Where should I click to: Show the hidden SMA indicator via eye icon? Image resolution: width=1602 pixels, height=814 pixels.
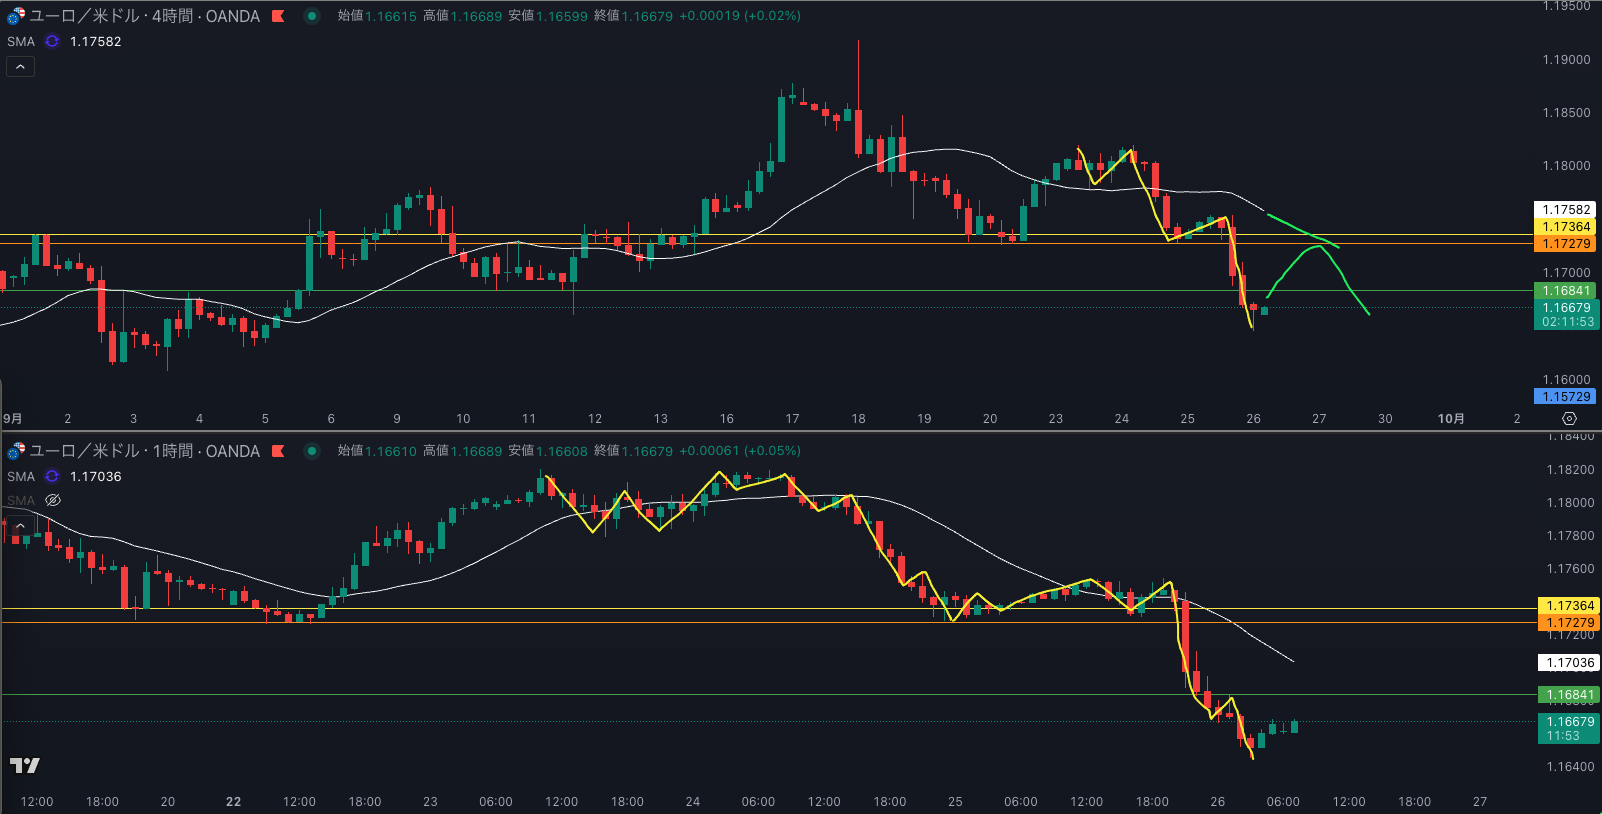tap(53, 500)
